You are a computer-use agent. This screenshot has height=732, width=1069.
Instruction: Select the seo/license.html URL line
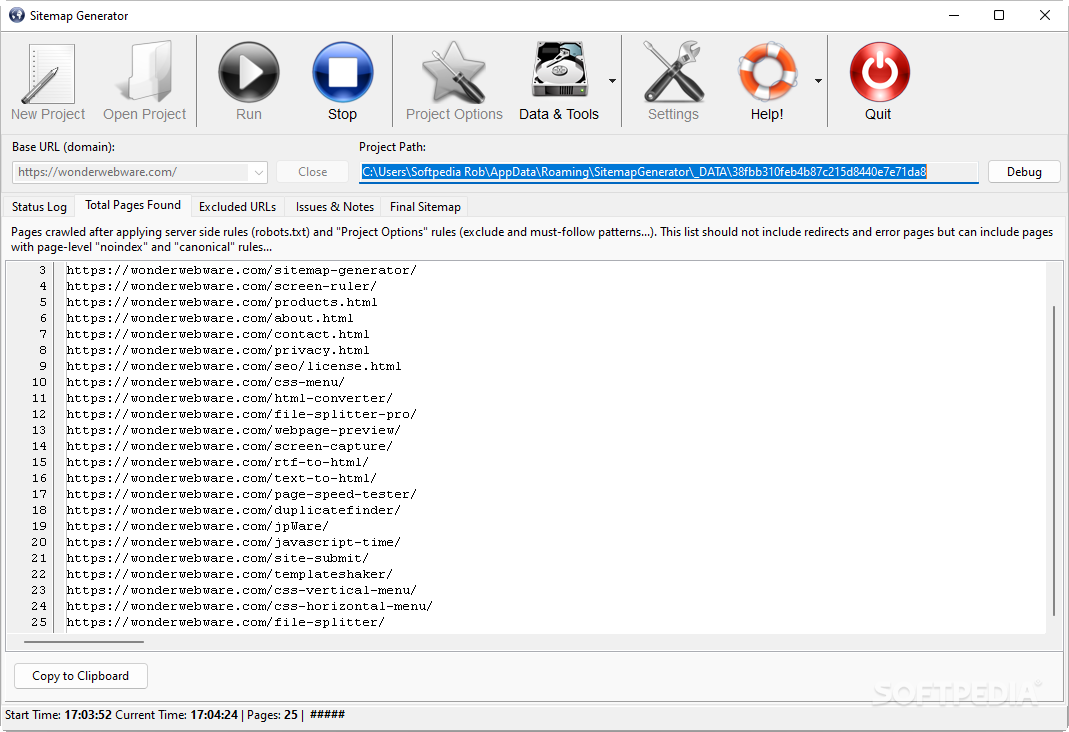click(x=234, y=367)
